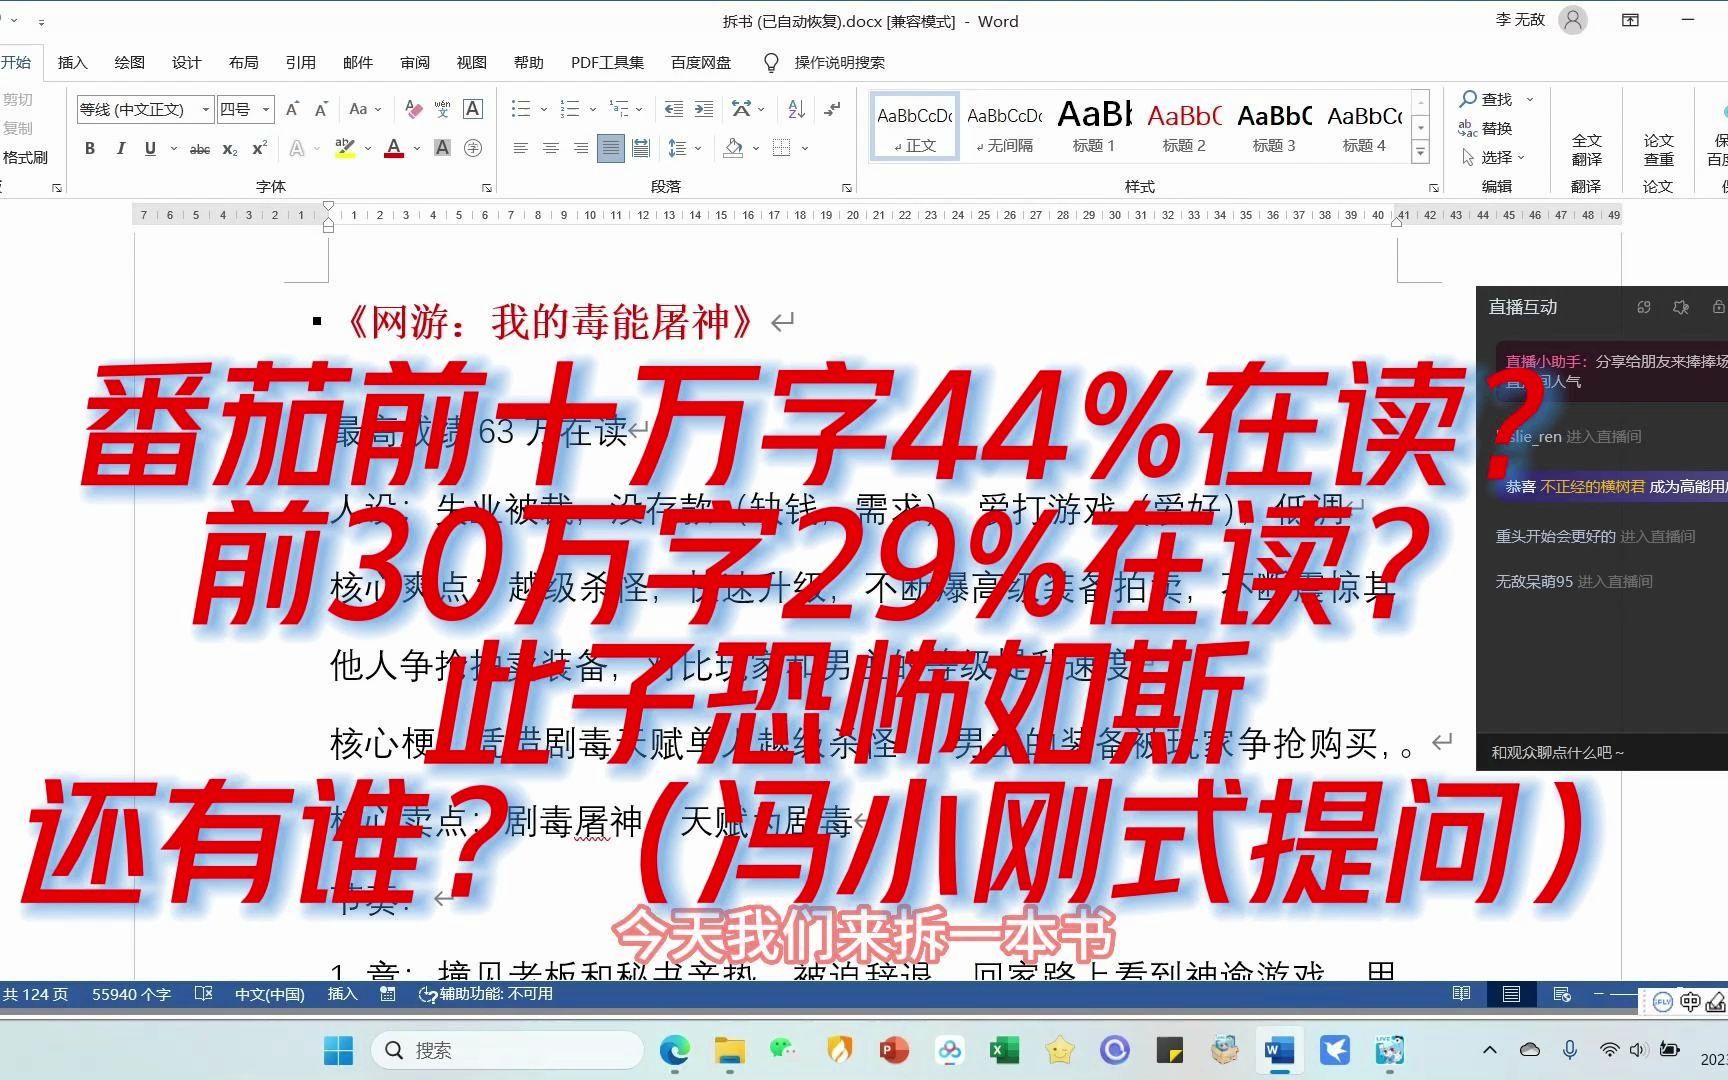Align text right
Image resolution: width=1728 pixels, height=1080 pixels.
(580, 148)
